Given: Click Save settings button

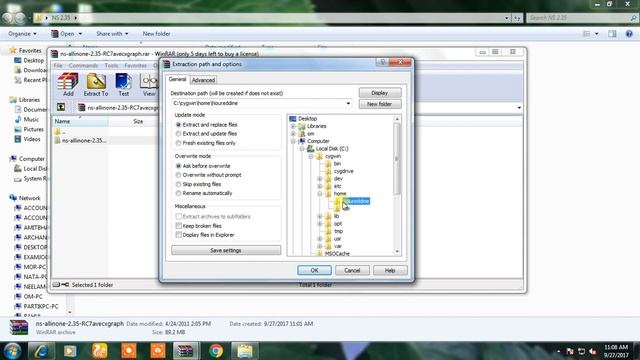Looking at the screenshot, I should 226,250.
